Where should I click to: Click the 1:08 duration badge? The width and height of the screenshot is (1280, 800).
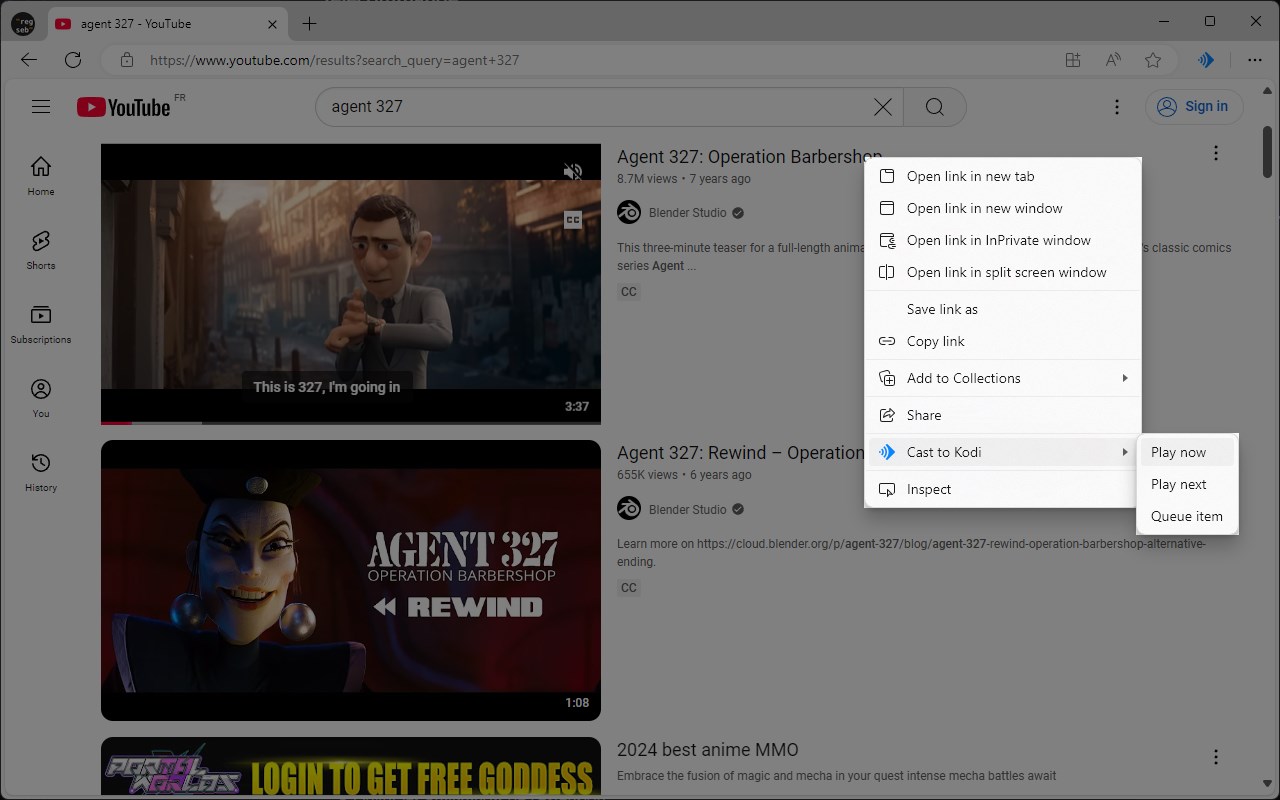pyautogui.click(x=577, y=703)
